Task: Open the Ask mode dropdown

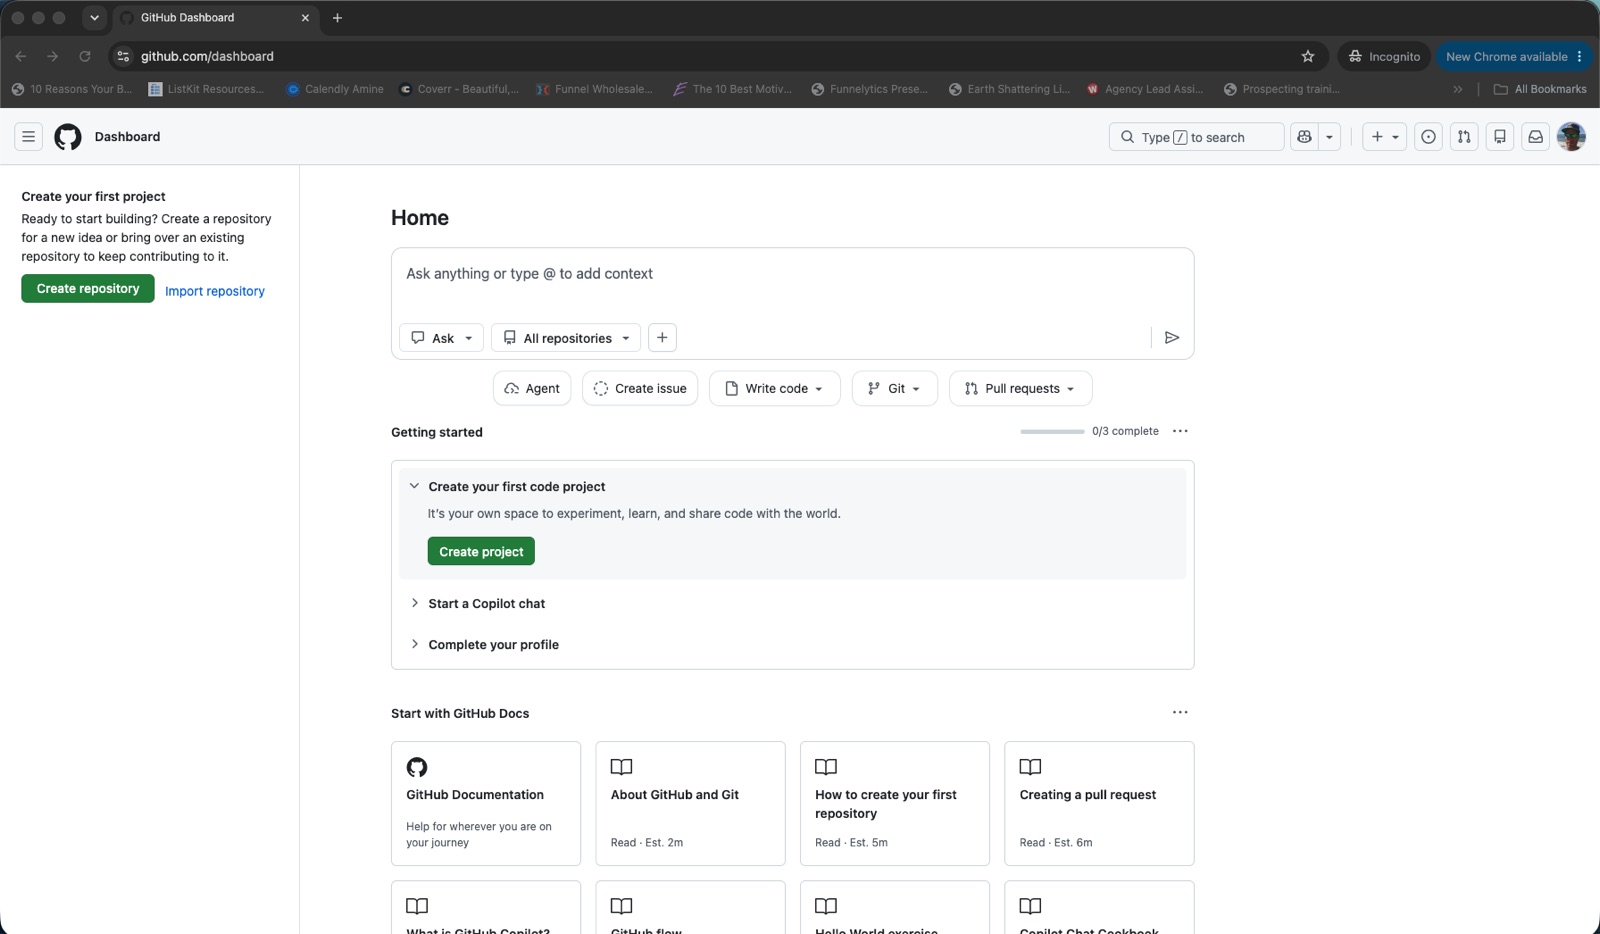Action: pos(441,338)
